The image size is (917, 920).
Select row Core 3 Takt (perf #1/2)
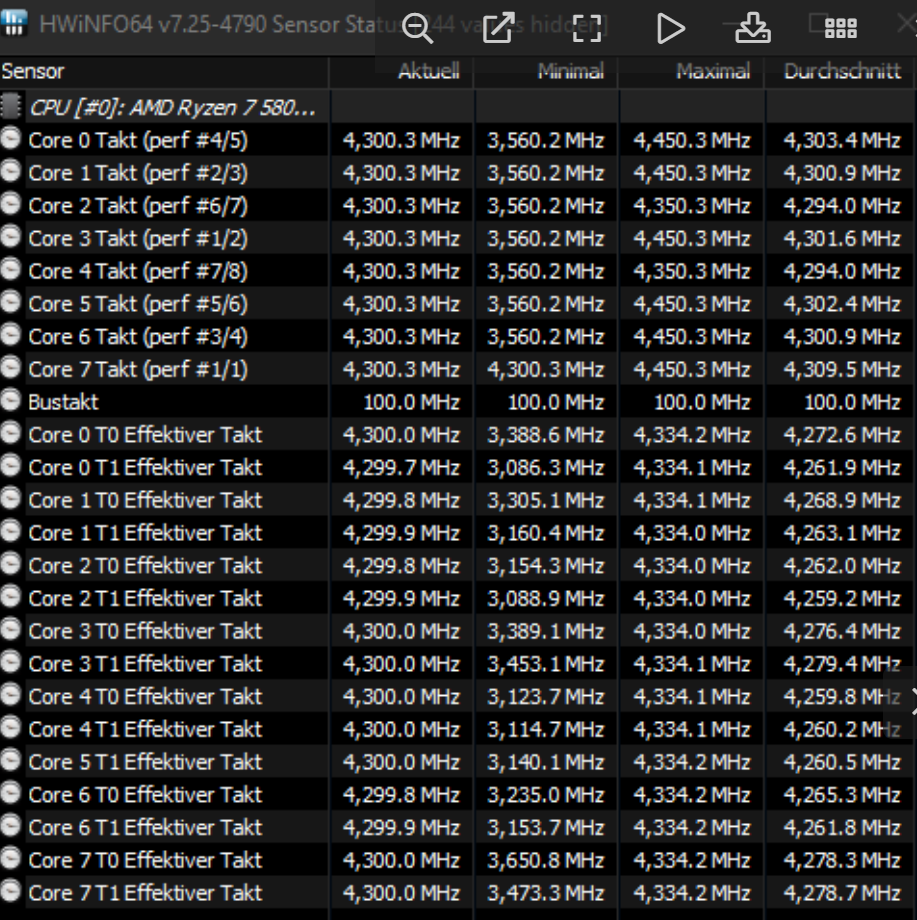[458, 238]
